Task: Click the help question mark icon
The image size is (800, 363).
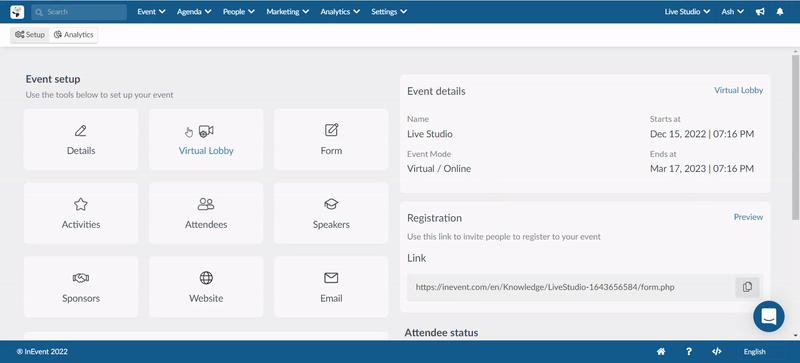Action: pyautogui.click(x=689, y=352)
